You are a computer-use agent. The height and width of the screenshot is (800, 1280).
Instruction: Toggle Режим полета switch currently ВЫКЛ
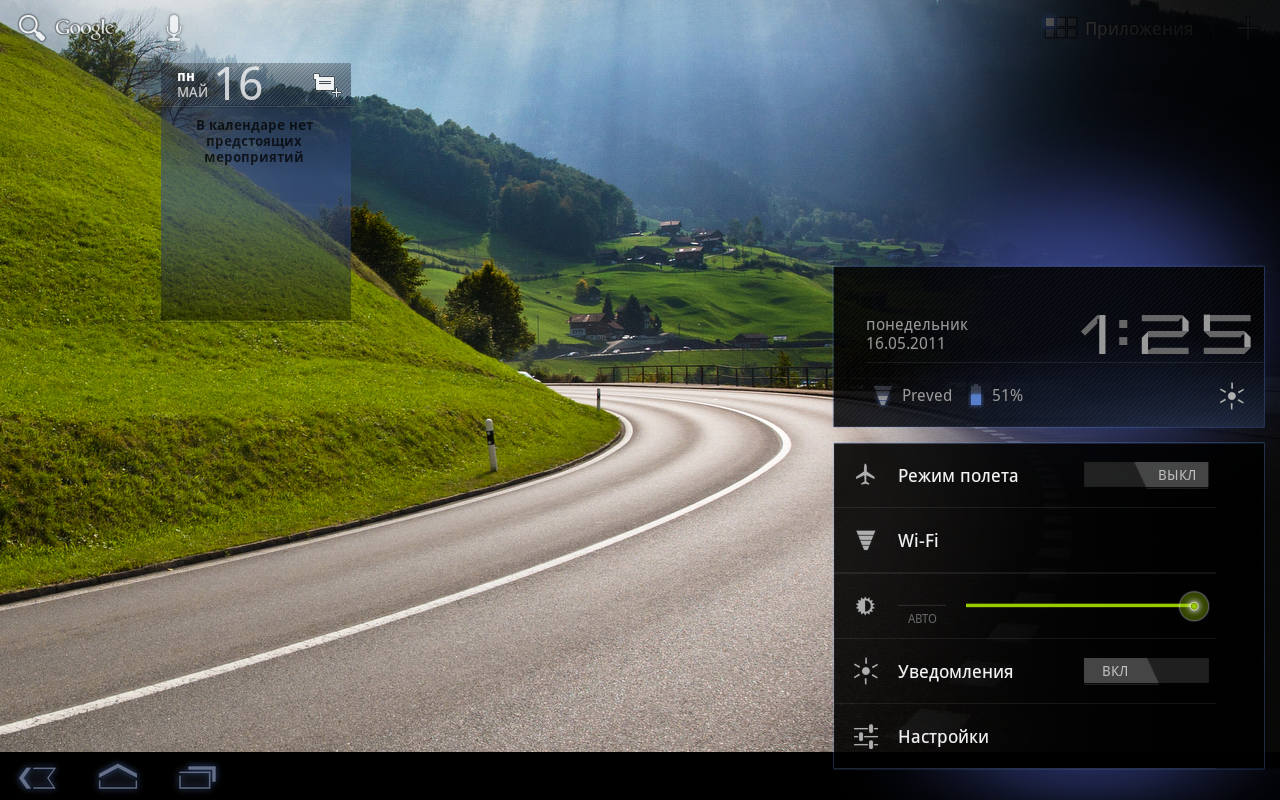click(x=1146, y=475)
